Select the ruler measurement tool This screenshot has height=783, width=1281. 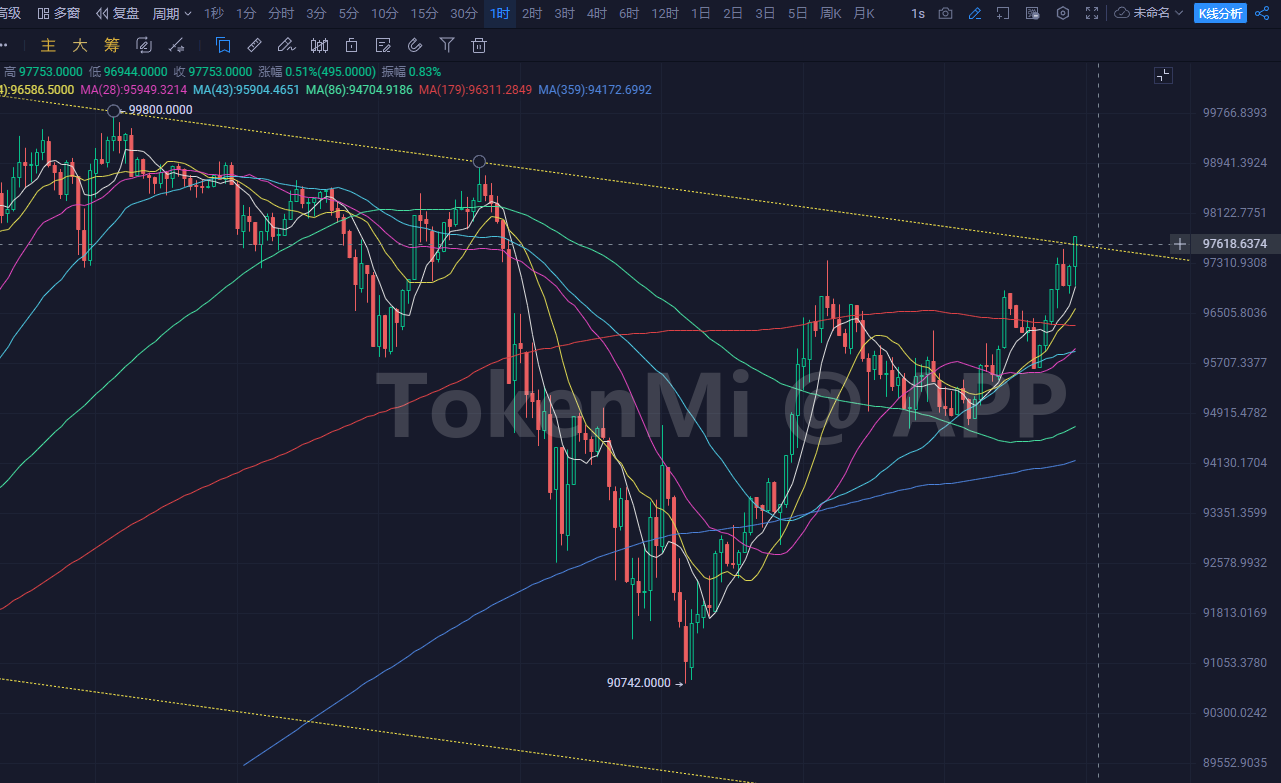pyautogui.click(x=254, y=46)
